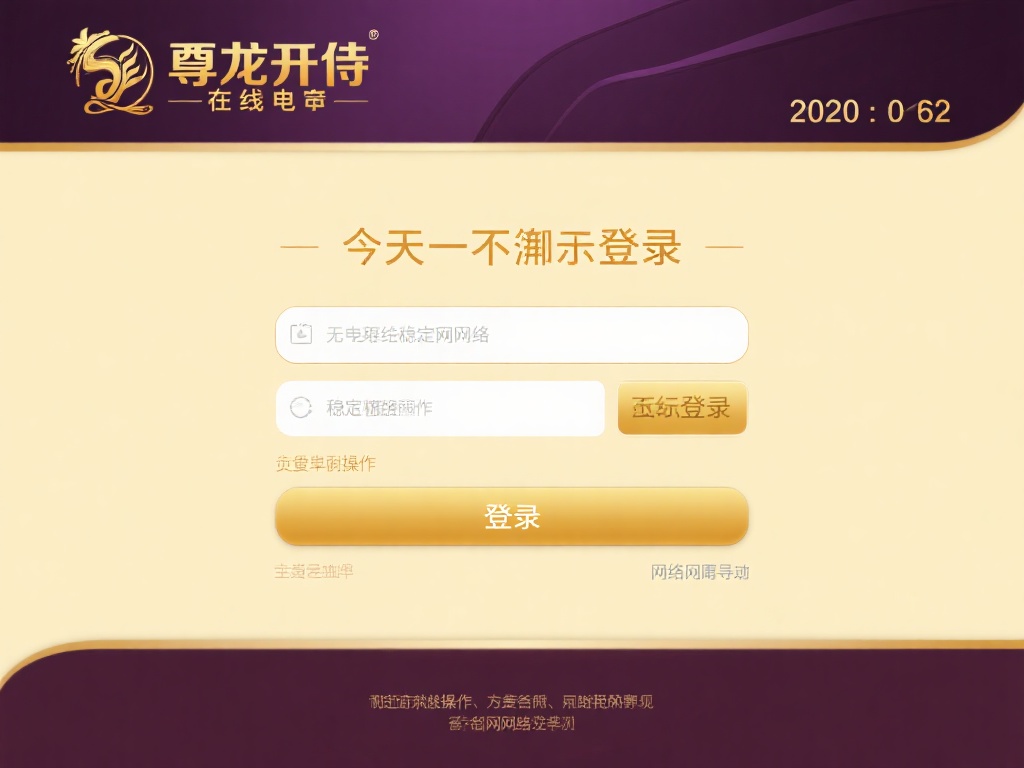Screen dimensions: 1024x768
Task: Click the gold 丕纭登录 button beside the code field
Action: tap(682, 407)
